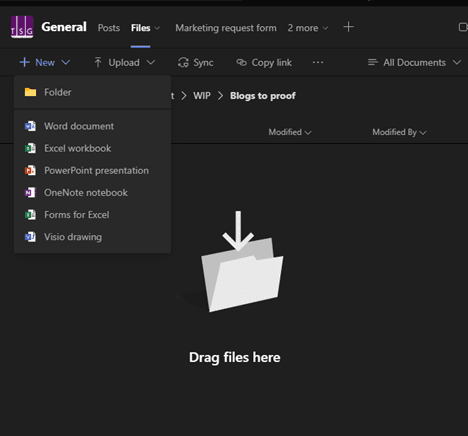Select the OneNote notebook icon
Screen dimensions: 468x436
pos(30,193)
